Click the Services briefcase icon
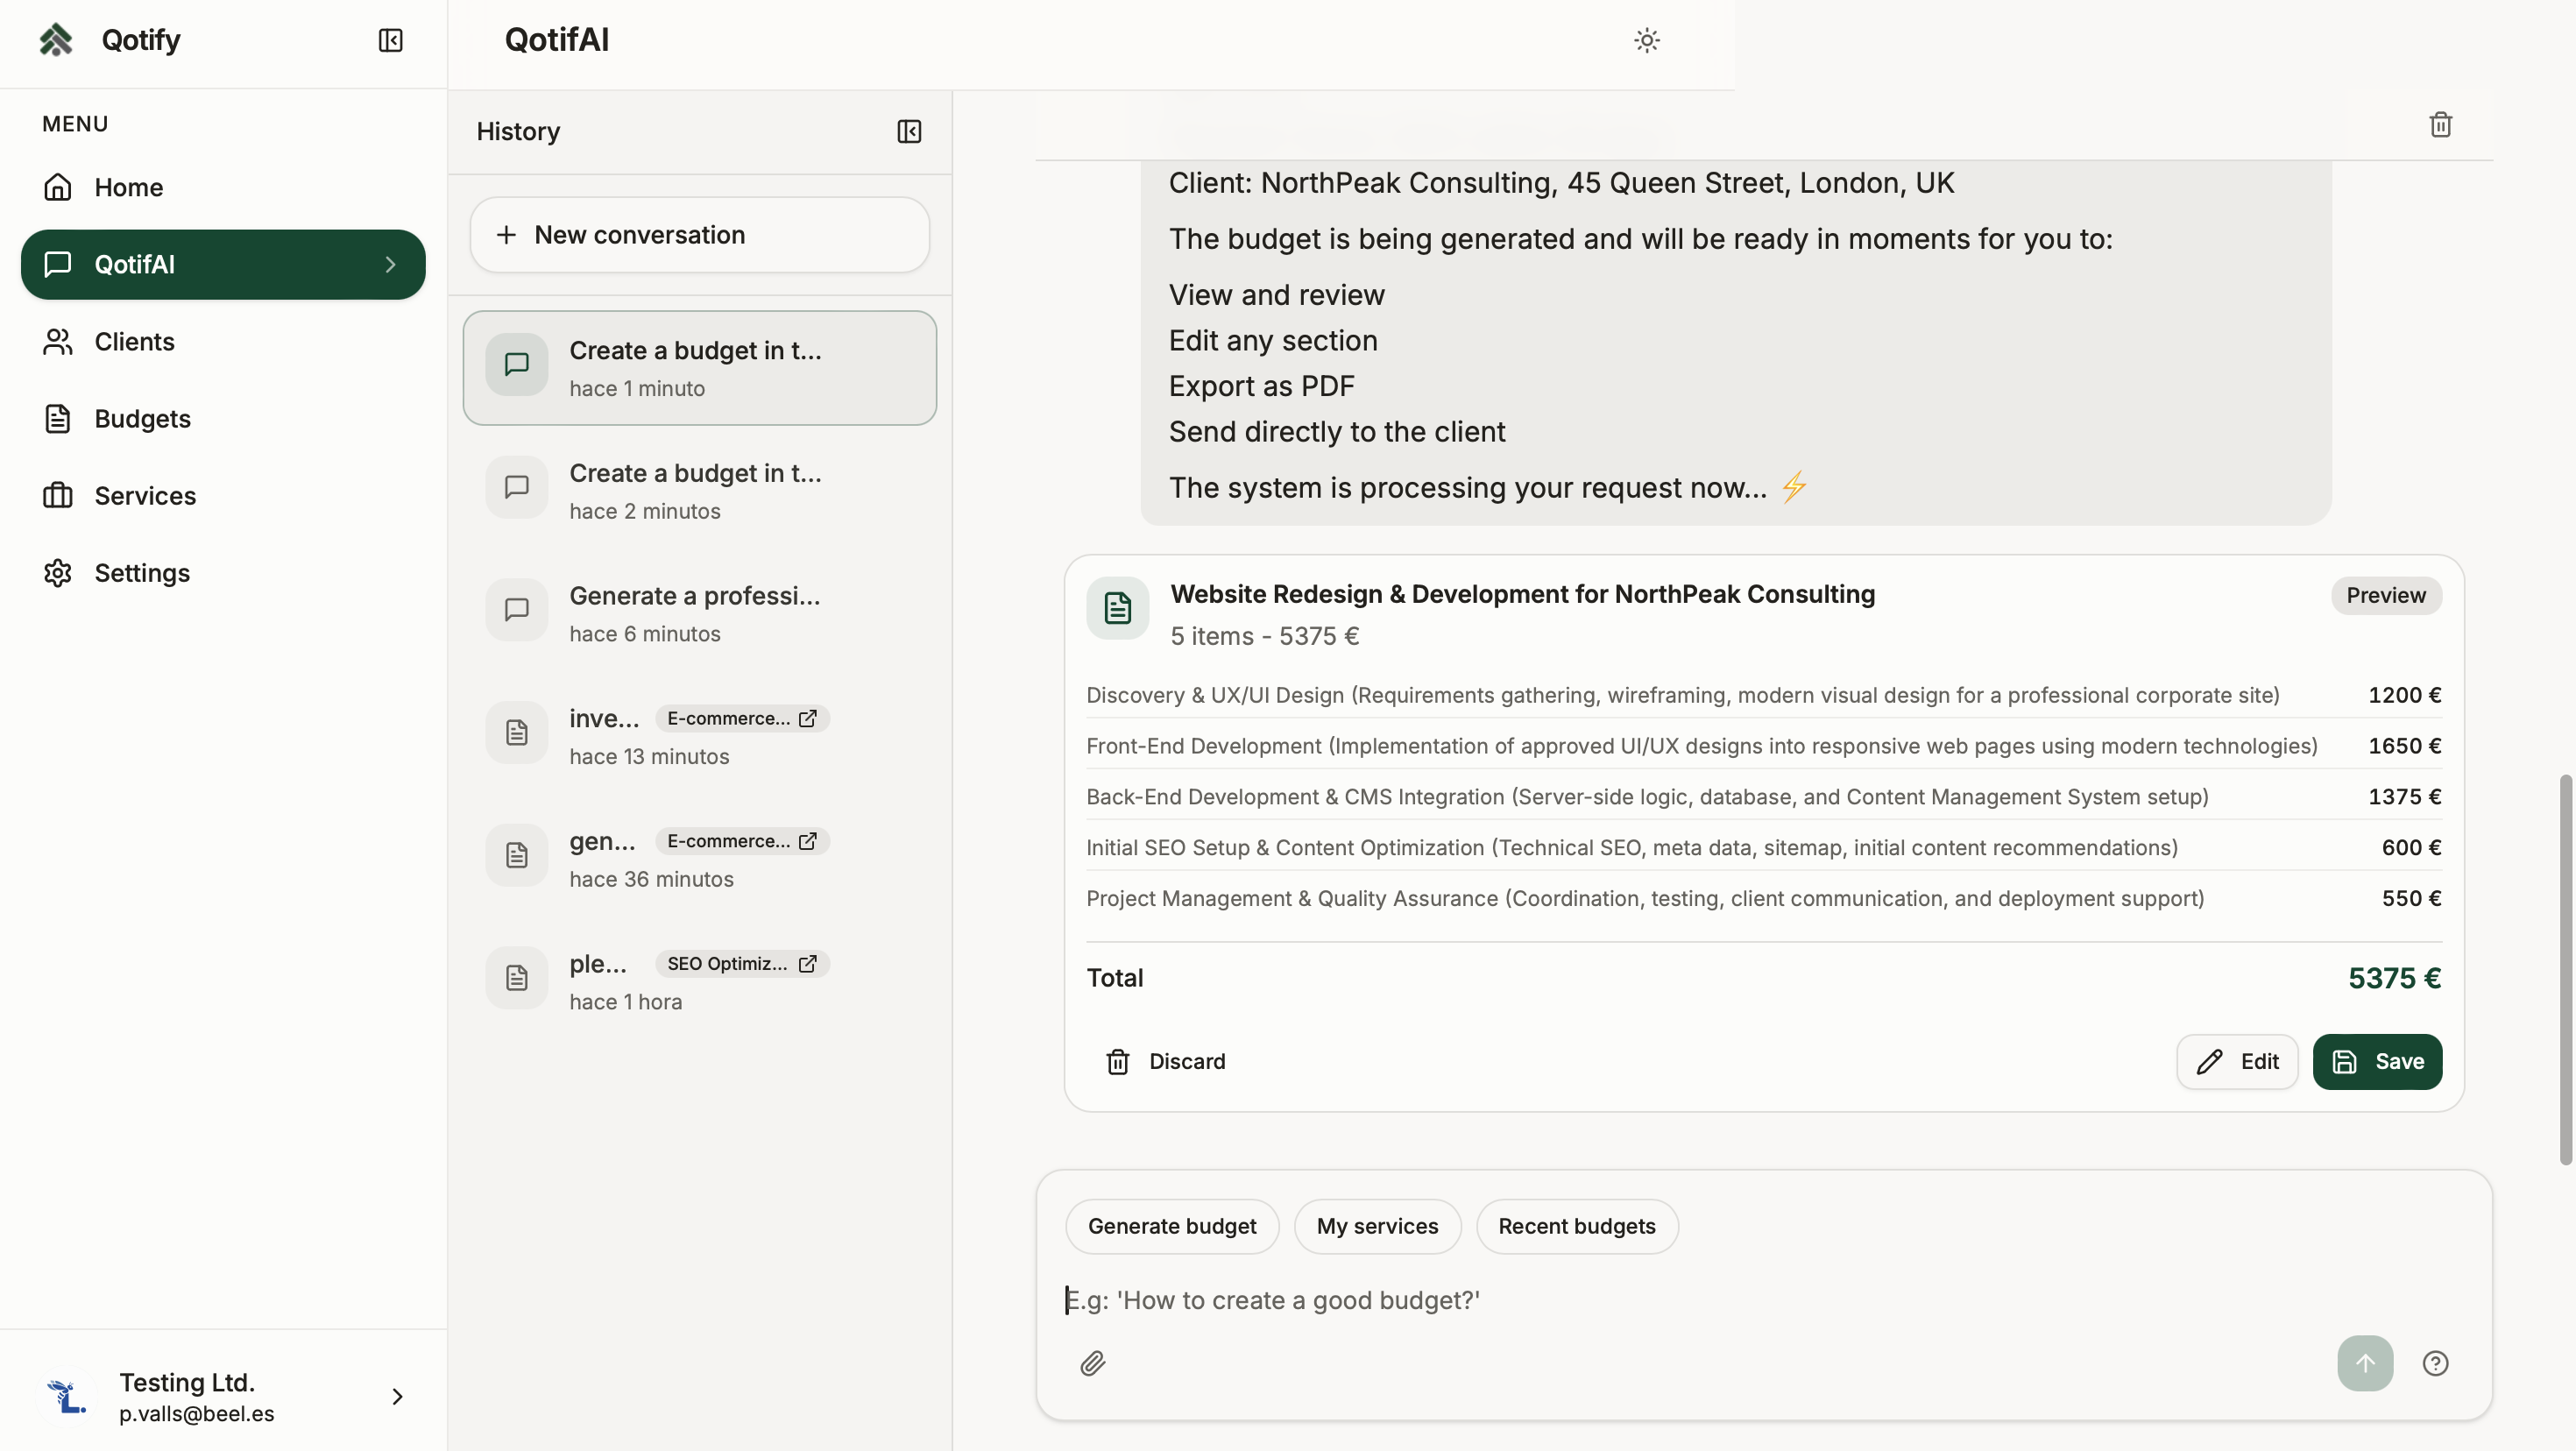 58,495
